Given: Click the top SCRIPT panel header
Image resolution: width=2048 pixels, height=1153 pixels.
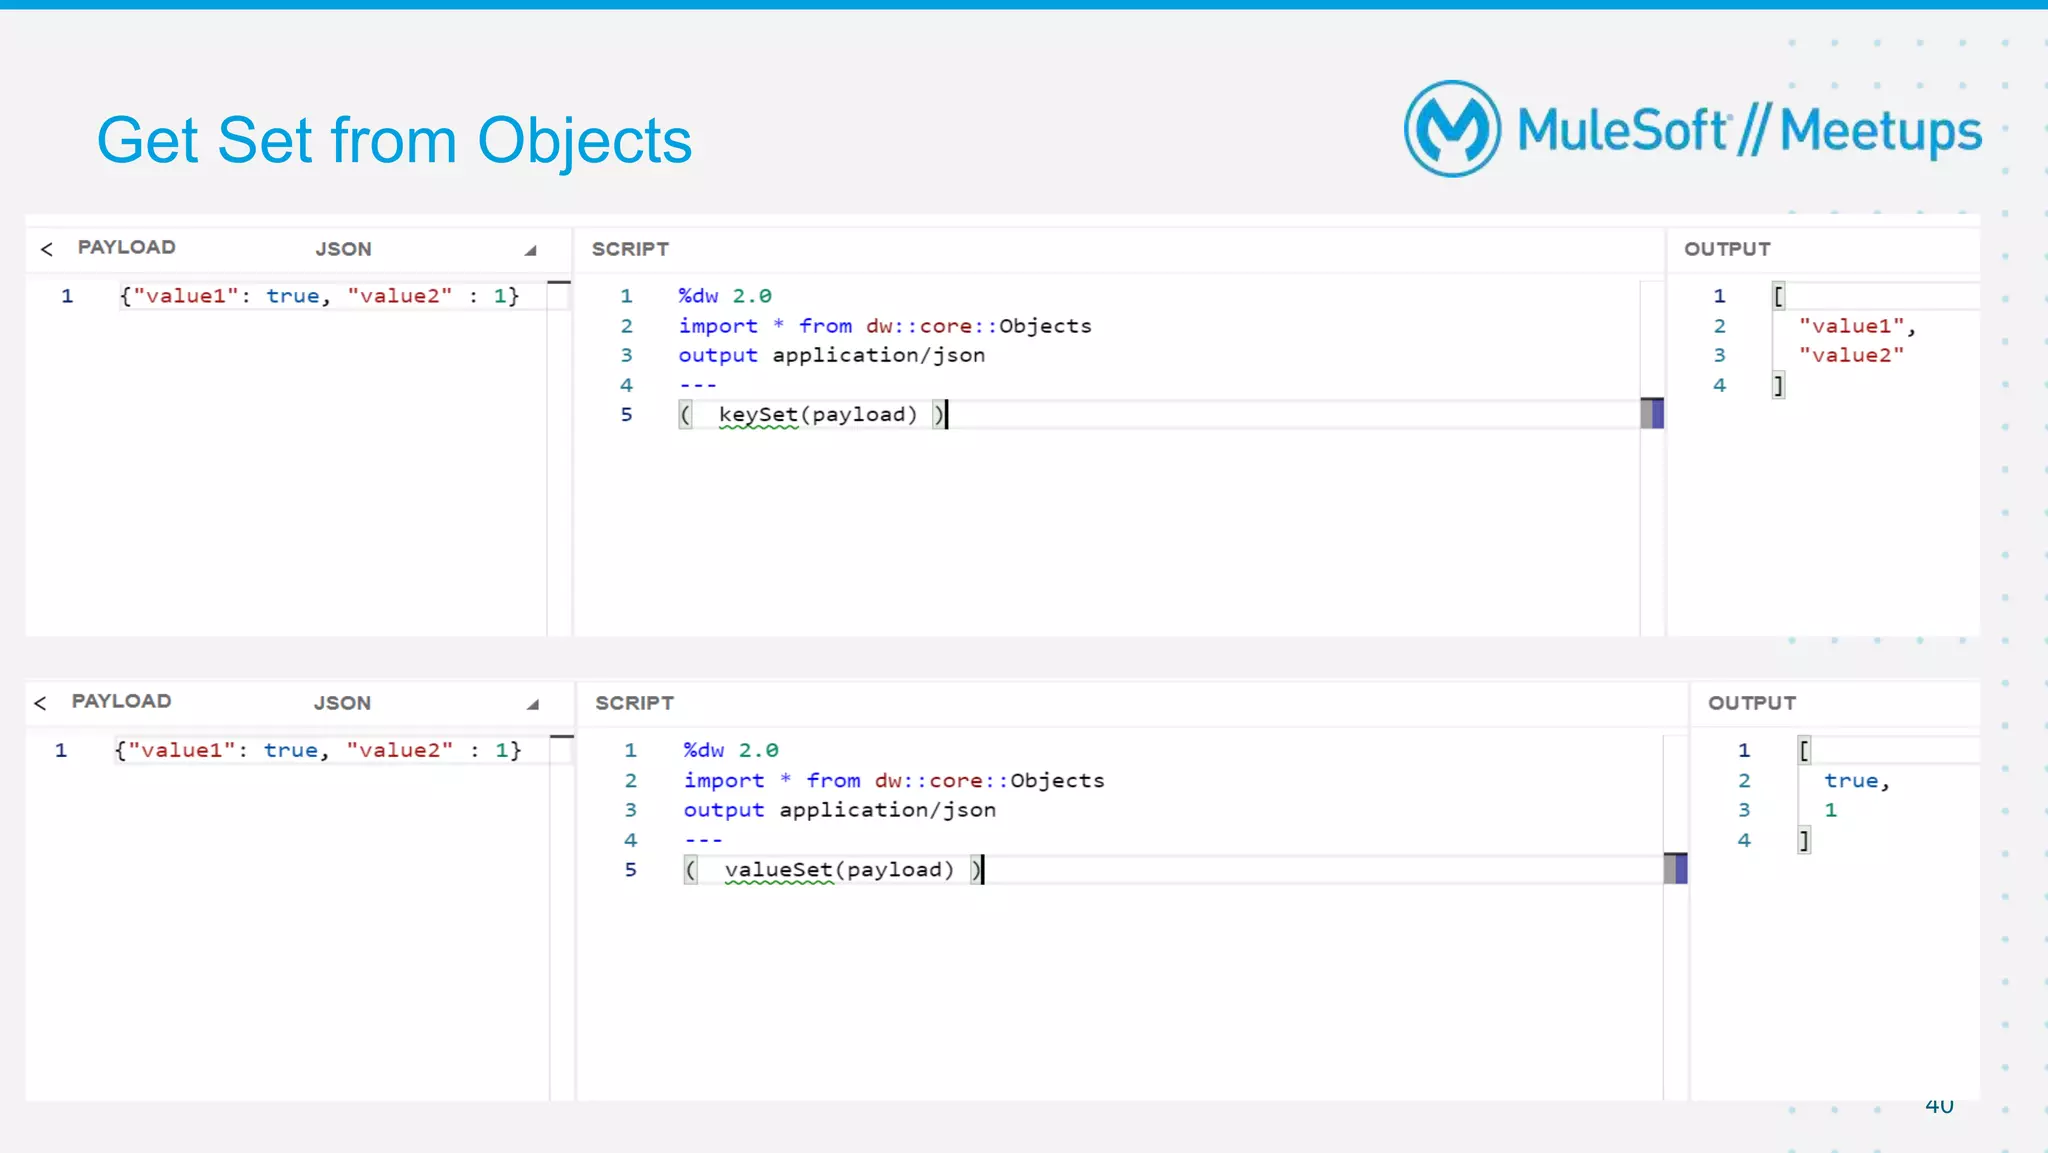Looking at the screenshot, I should pos(630,249).
